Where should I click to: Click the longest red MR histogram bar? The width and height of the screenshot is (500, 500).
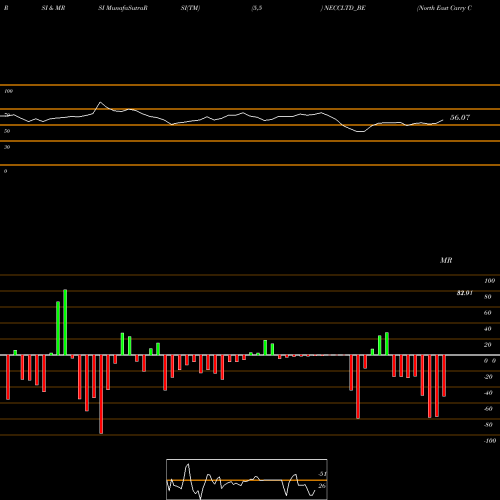click(x=101, y=394)
